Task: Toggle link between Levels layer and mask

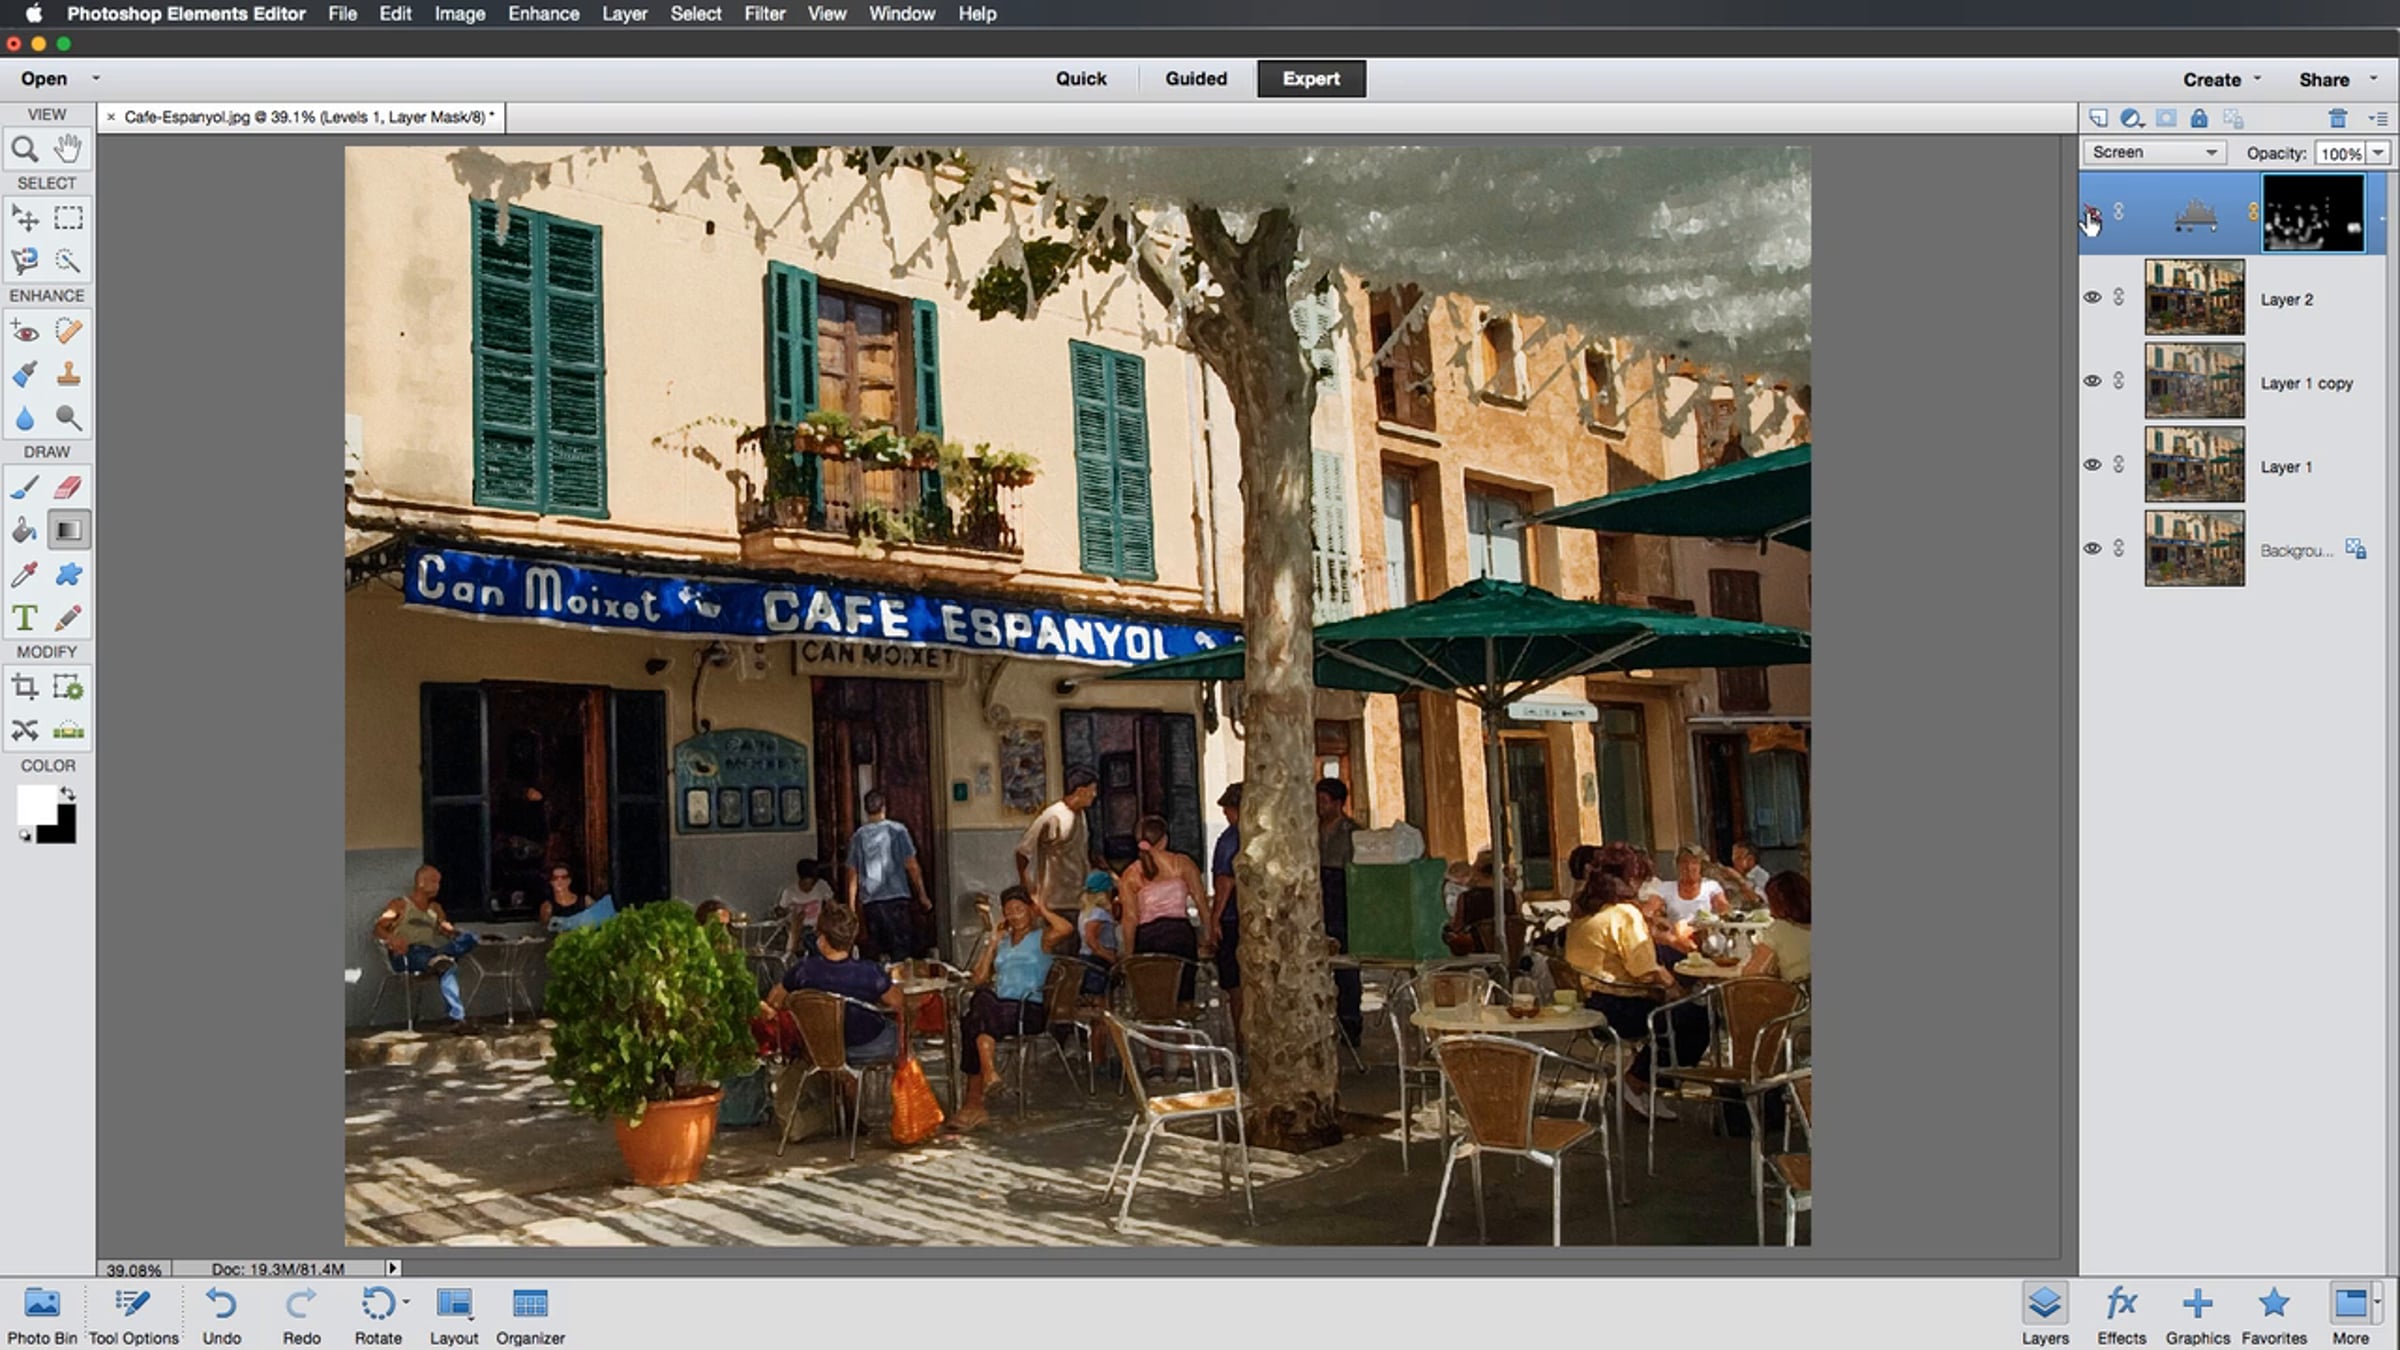Action: [2253, 212]
